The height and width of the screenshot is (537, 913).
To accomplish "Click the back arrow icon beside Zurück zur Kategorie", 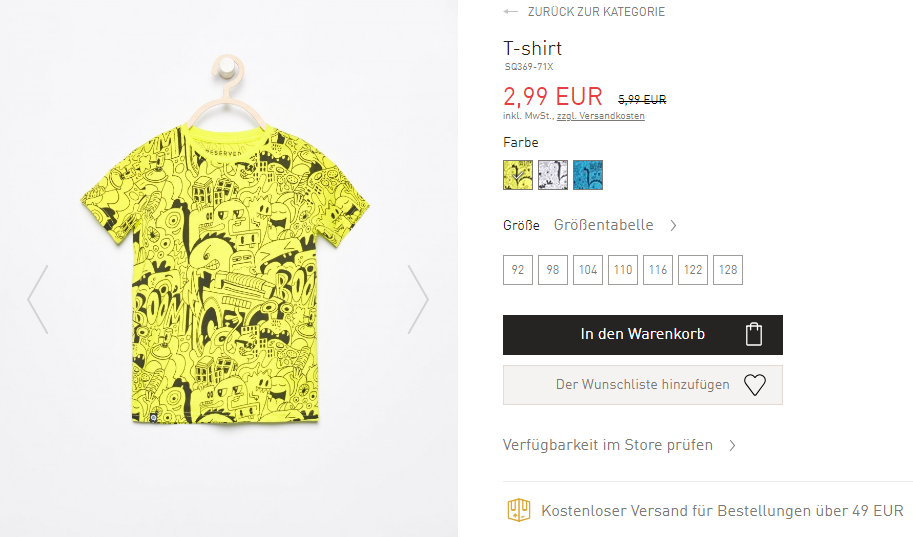I will tap(511, 12).
